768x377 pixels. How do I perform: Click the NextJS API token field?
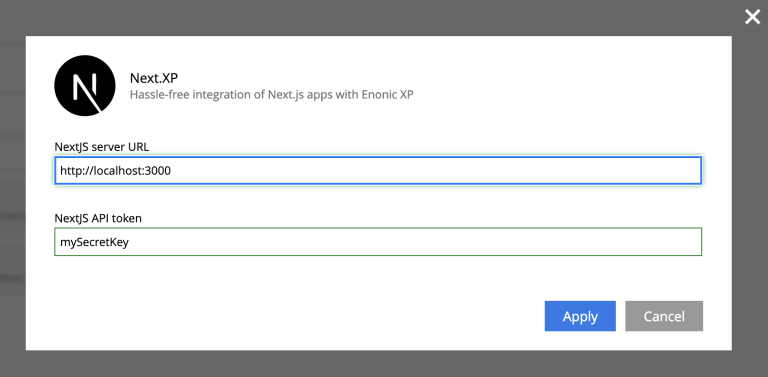tap(378, 241)
